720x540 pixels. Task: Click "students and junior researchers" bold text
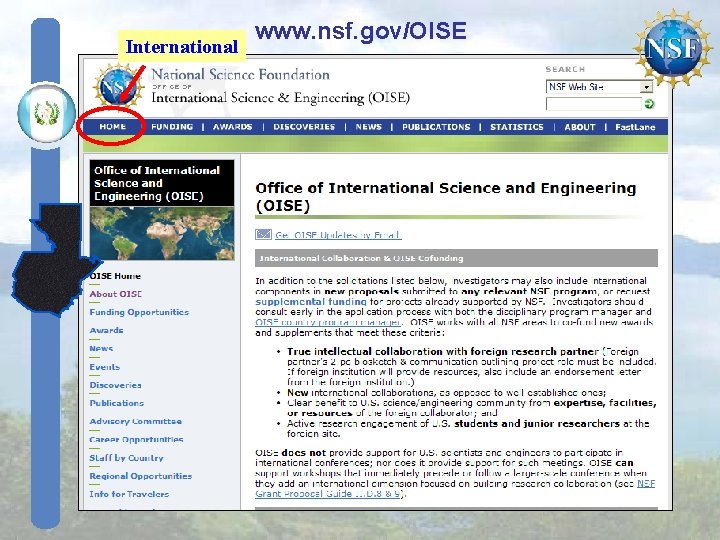point(537,423)
